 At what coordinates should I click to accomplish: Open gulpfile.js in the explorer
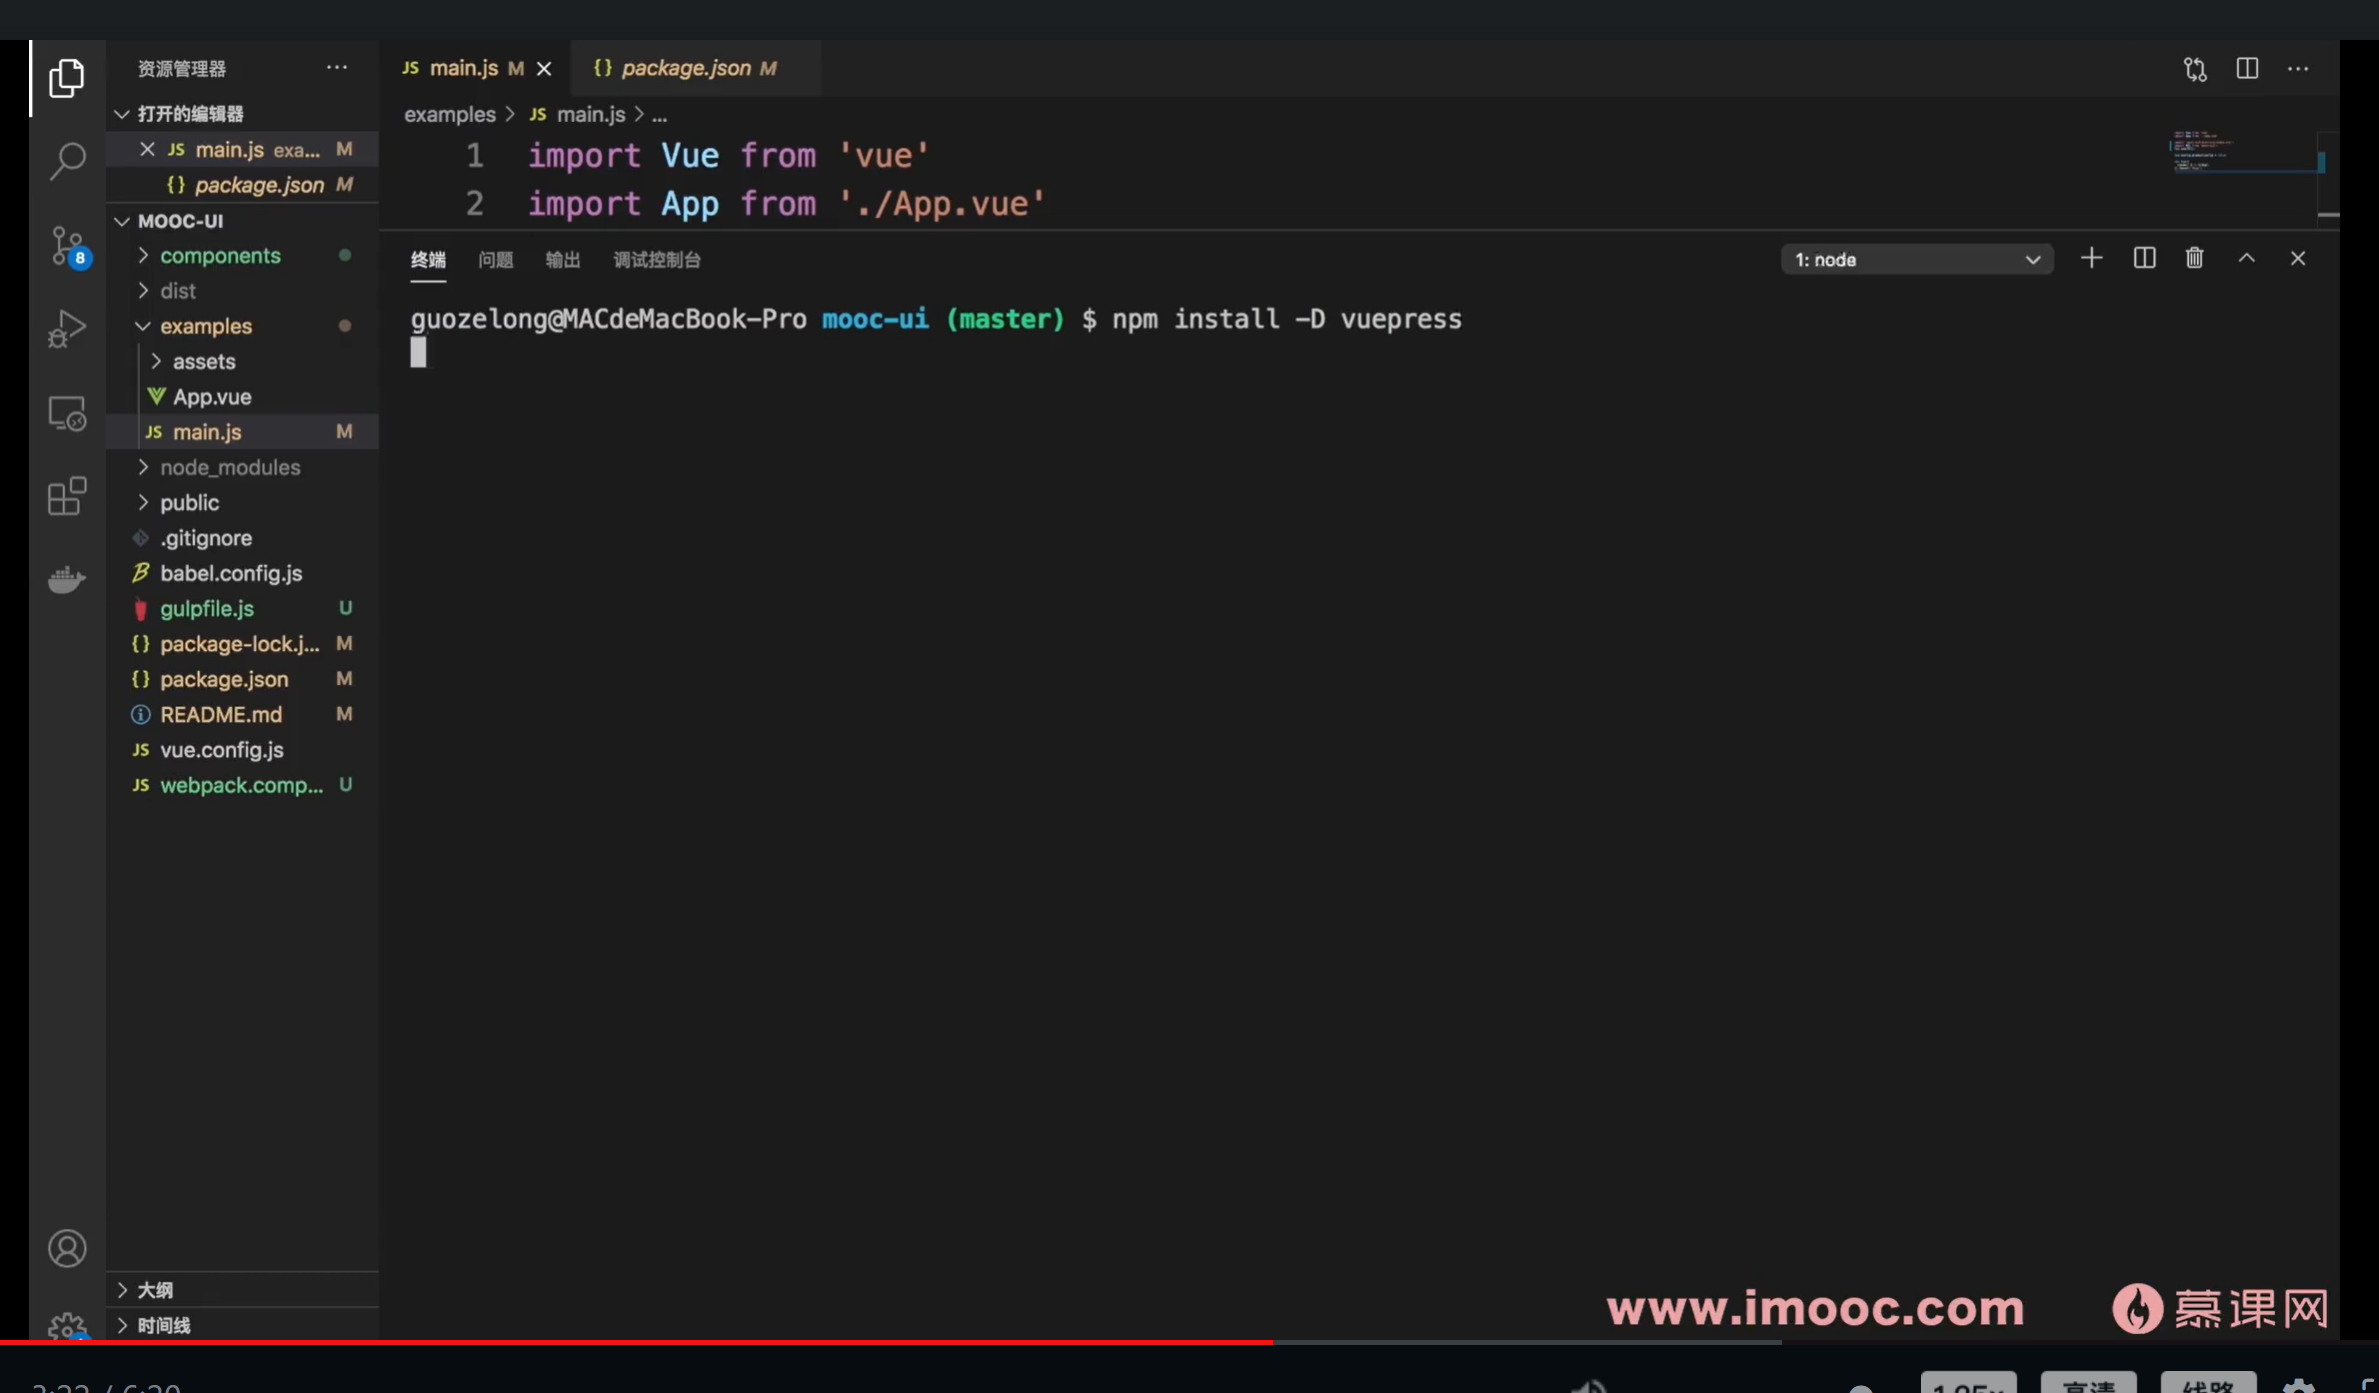click(207, 608)
